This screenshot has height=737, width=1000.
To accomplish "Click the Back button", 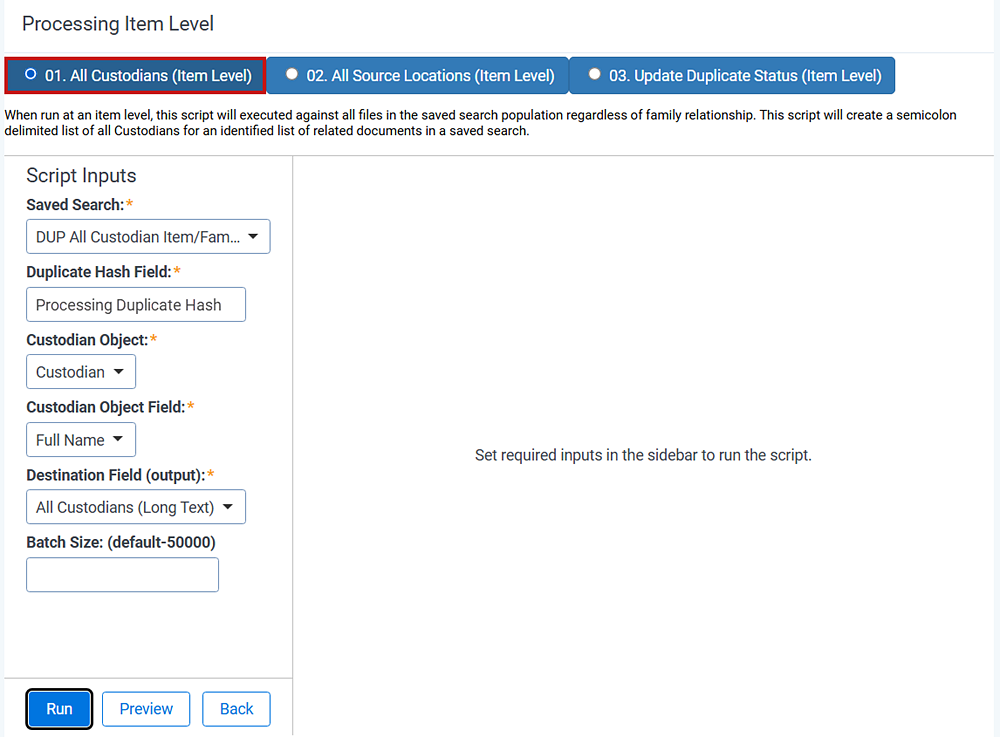I will point(237,709).
